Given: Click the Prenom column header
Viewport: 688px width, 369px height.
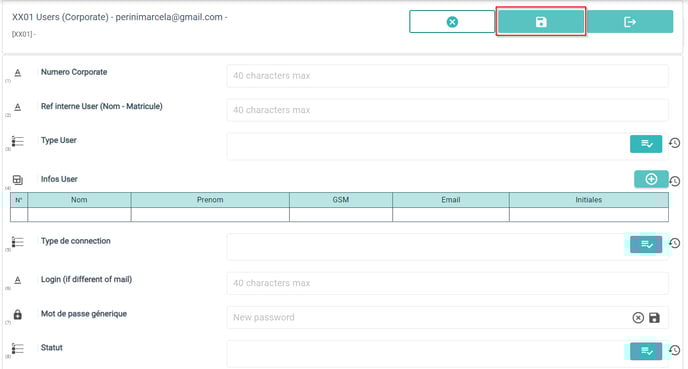Looking at the screenshot, I should tap(210, 200).
